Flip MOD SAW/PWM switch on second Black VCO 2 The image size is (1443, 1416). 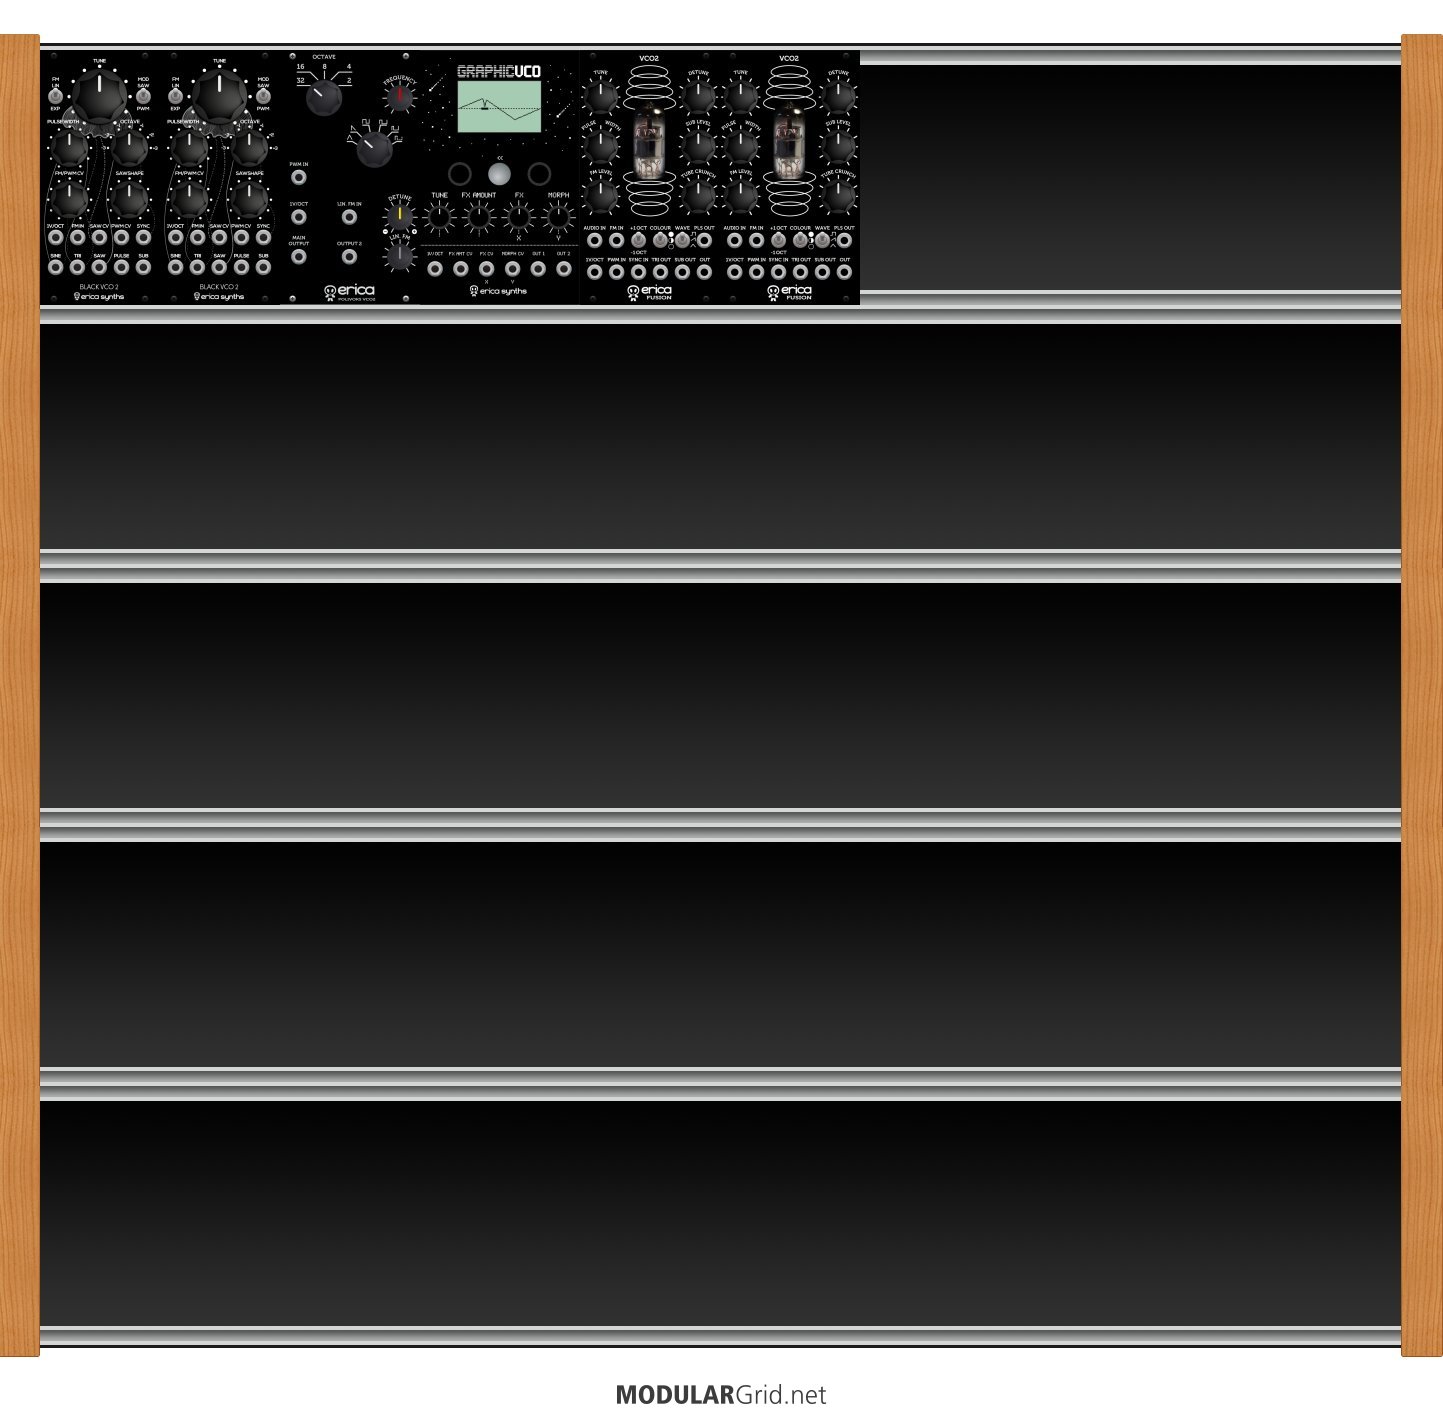tap(263, 95)
